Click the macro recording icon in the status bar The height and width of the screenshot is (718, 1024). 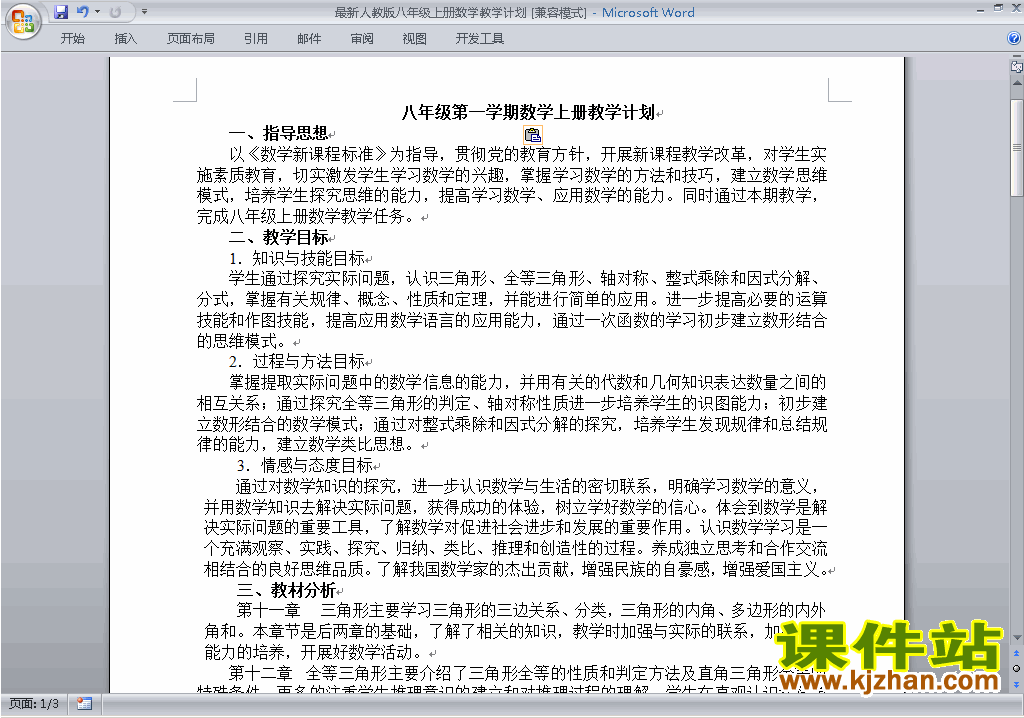[84, 704]
